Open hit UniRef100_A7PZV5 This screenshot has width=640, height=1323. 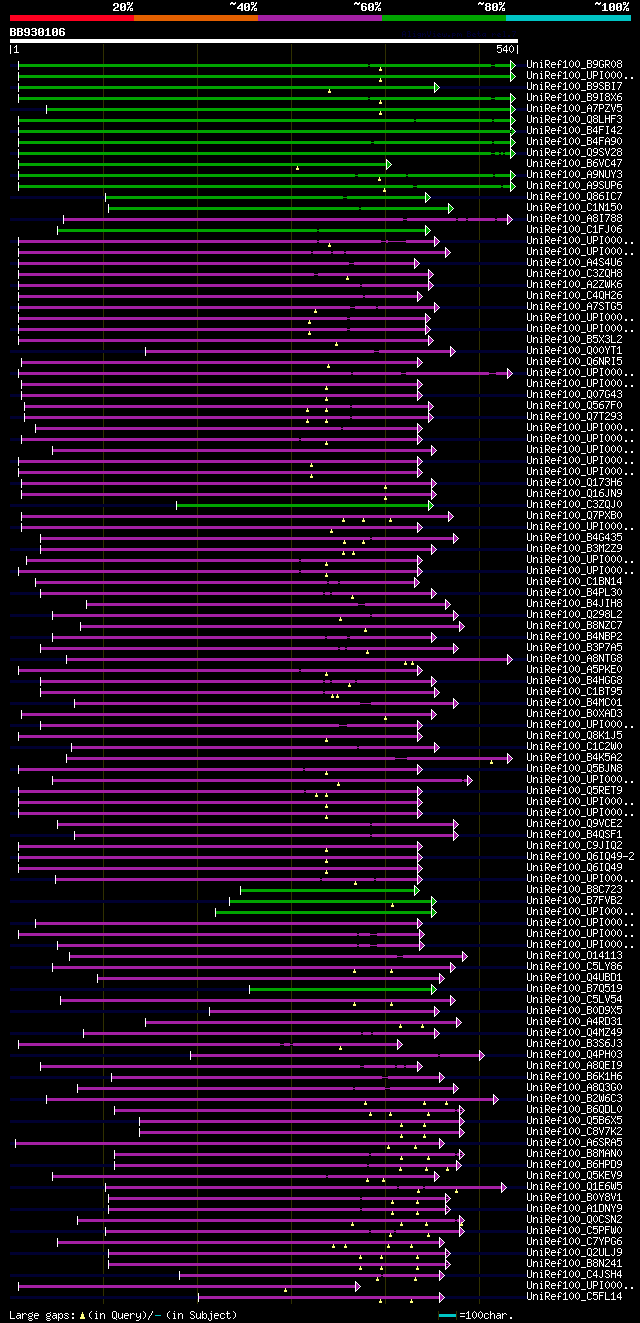click(574, 108)
